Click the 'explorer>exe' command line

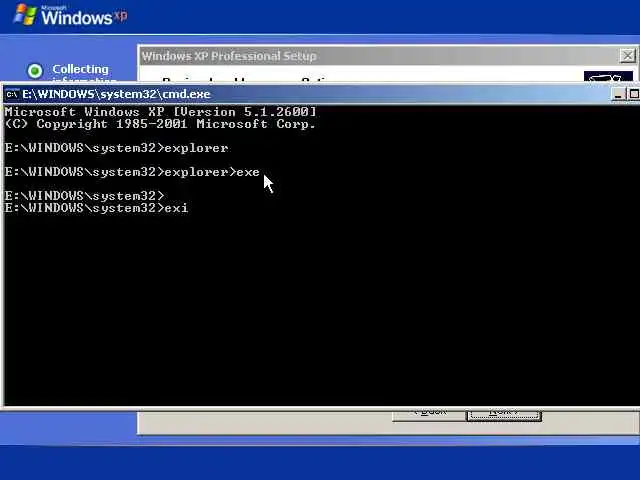[132, 172]
